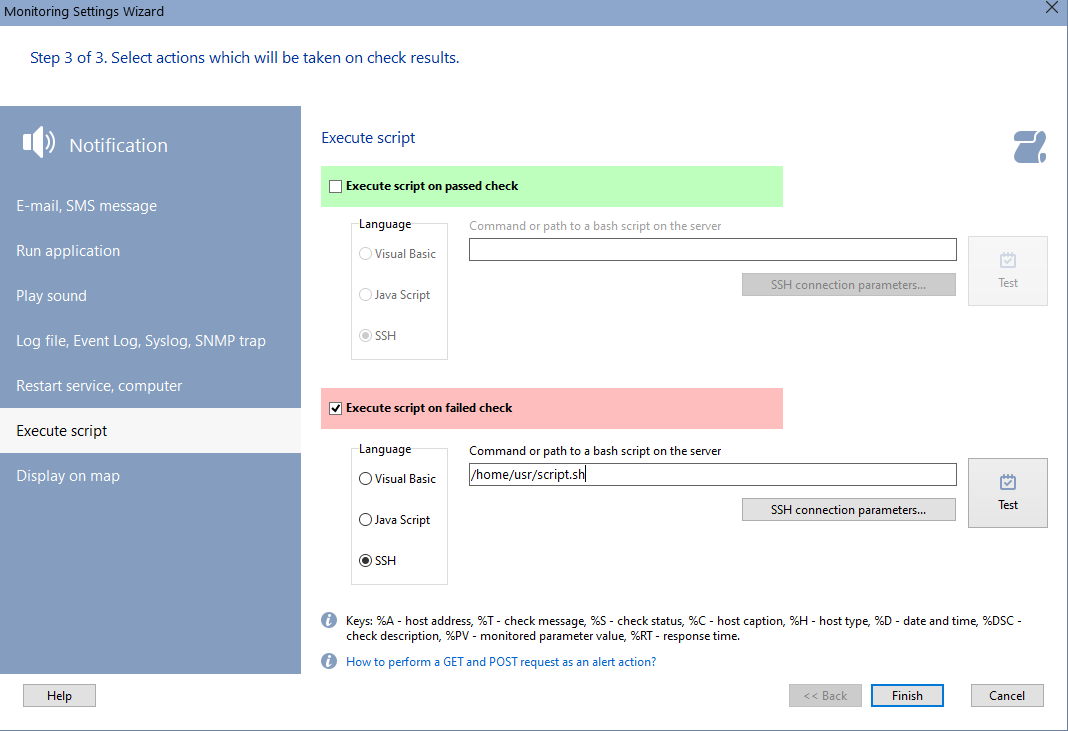1068x731 pixels.
Task: Open the Display on map section
Action: [x=65, y=475]
